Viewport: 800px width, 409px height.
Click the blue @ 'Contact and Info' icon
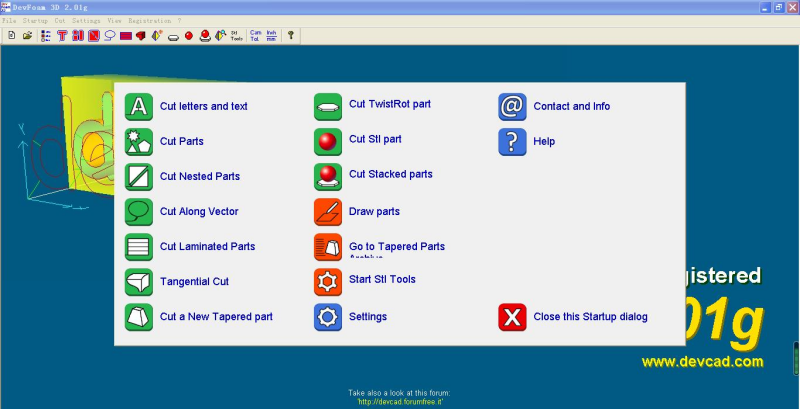[x=512, y=107]
